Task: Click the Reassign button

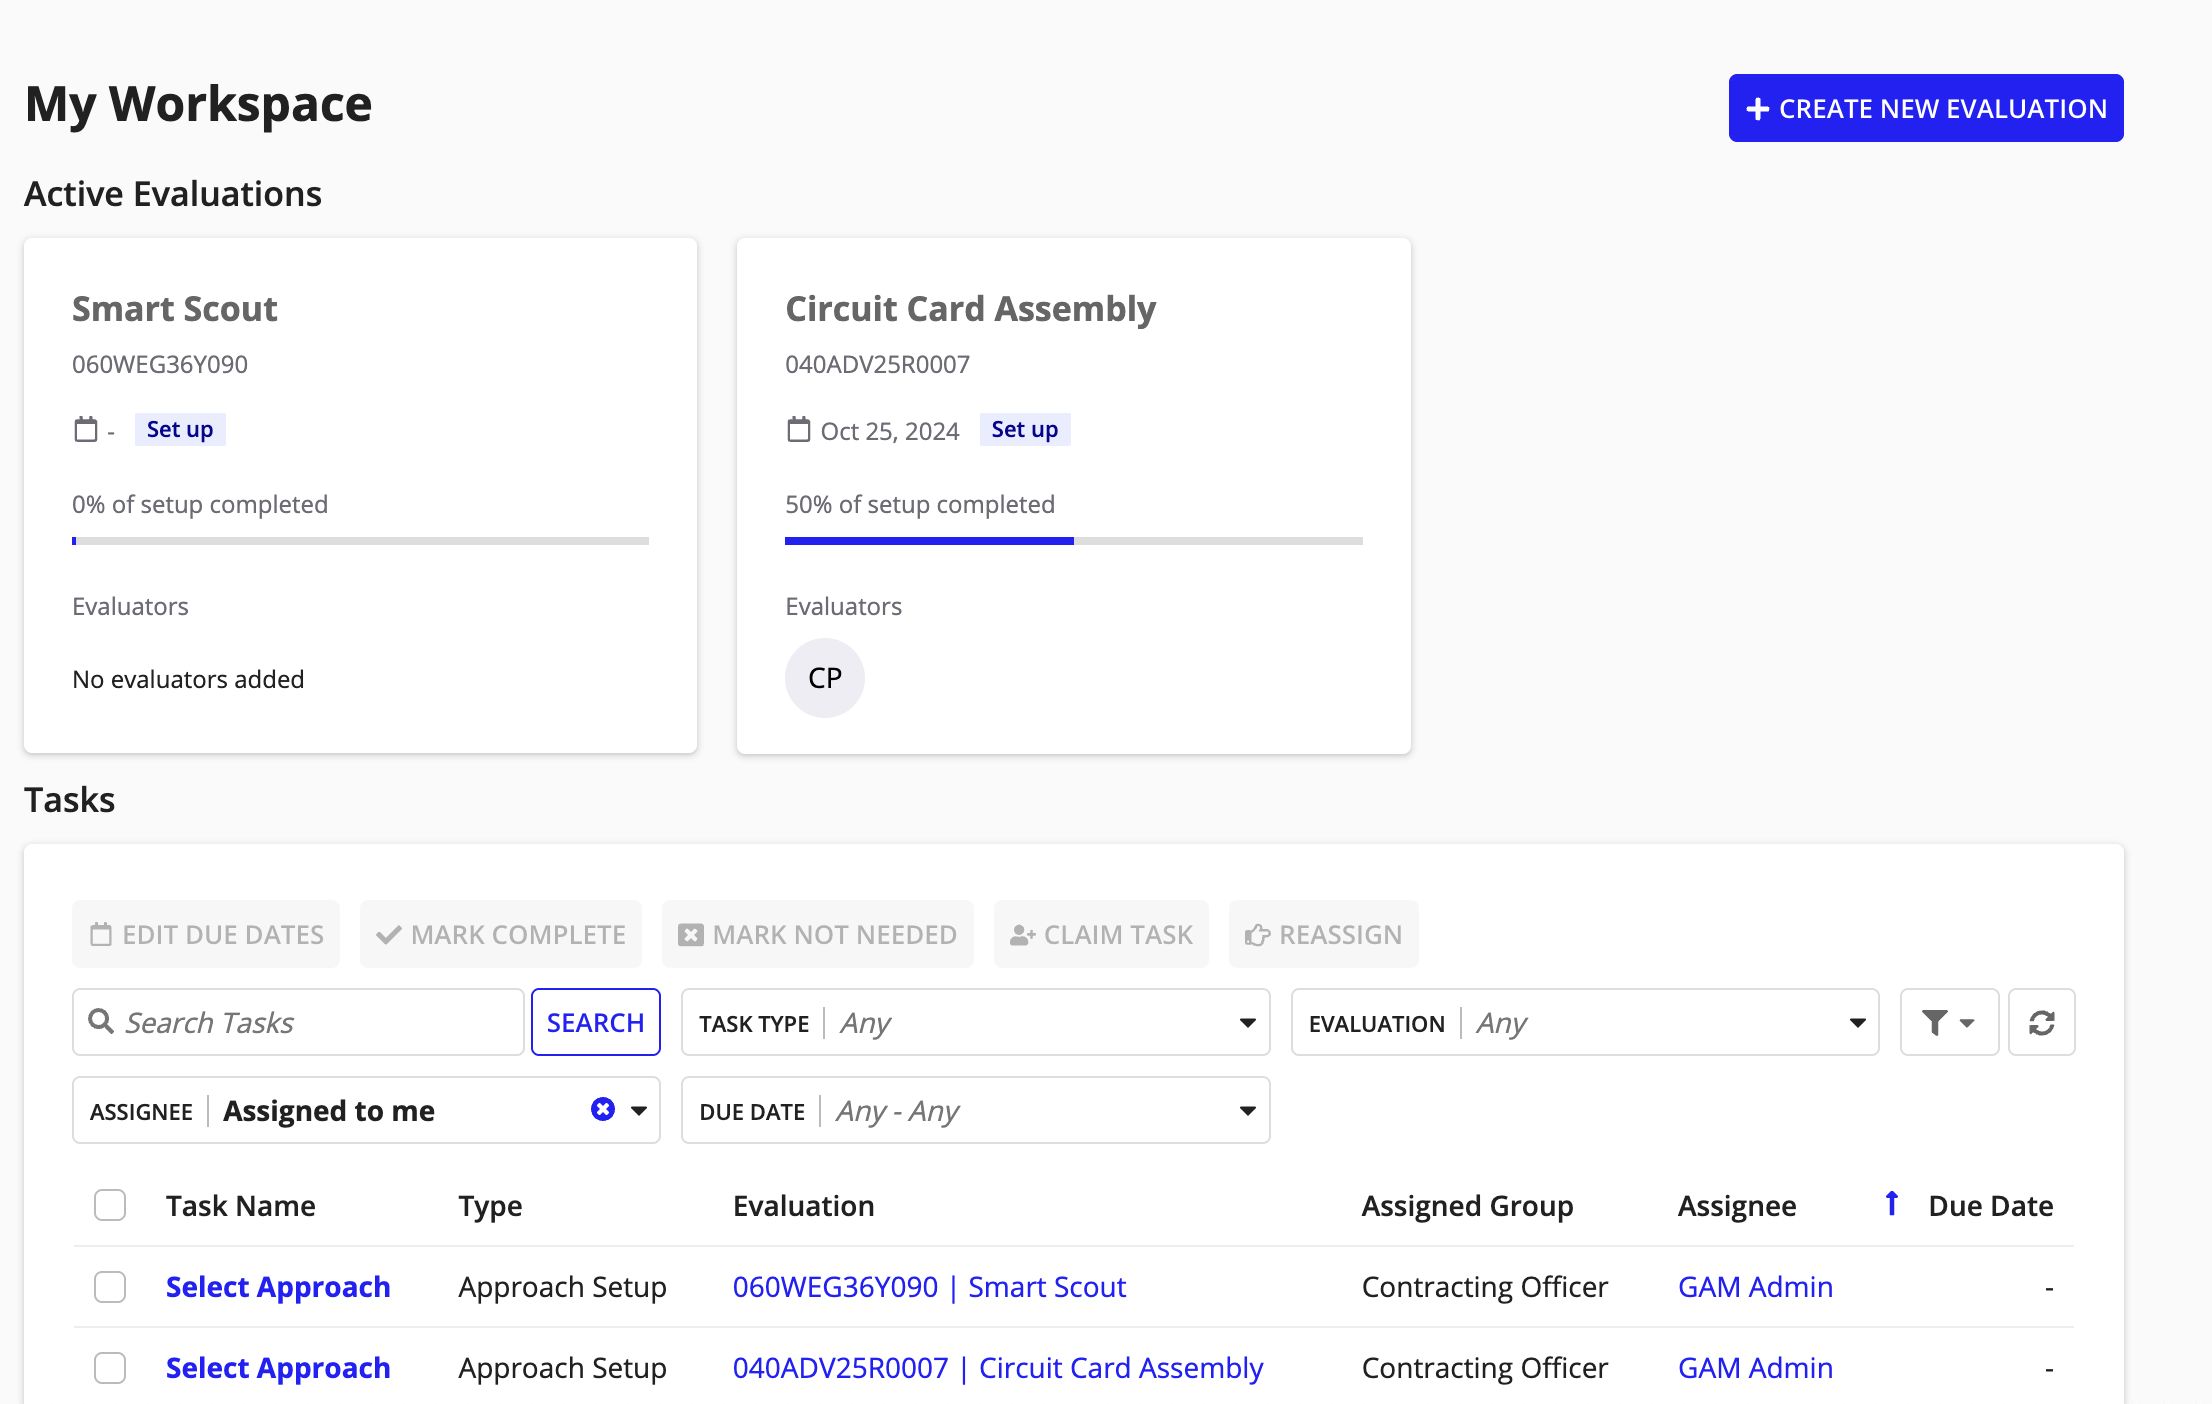Action: point(1323,934)
